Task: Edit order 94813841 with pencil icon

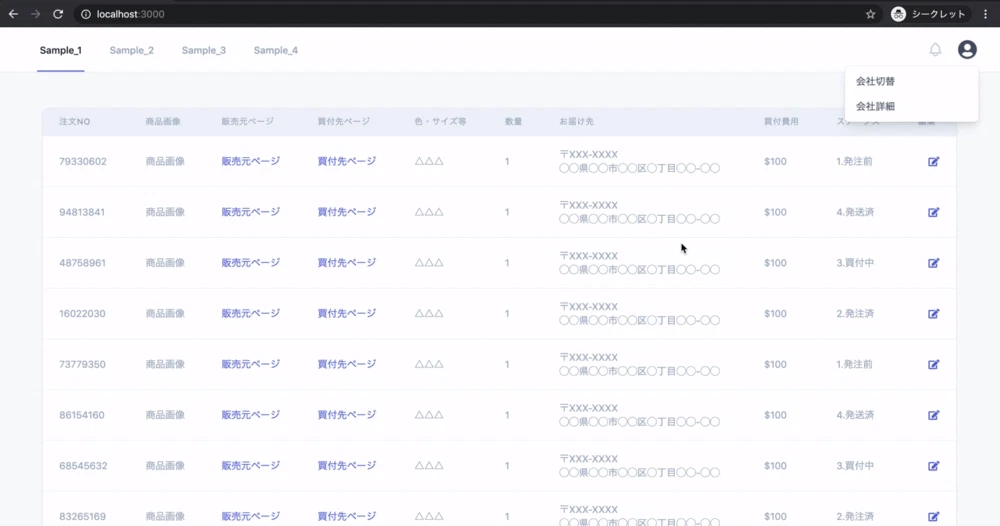Action: pyautogui.click(x=934, y=212)
